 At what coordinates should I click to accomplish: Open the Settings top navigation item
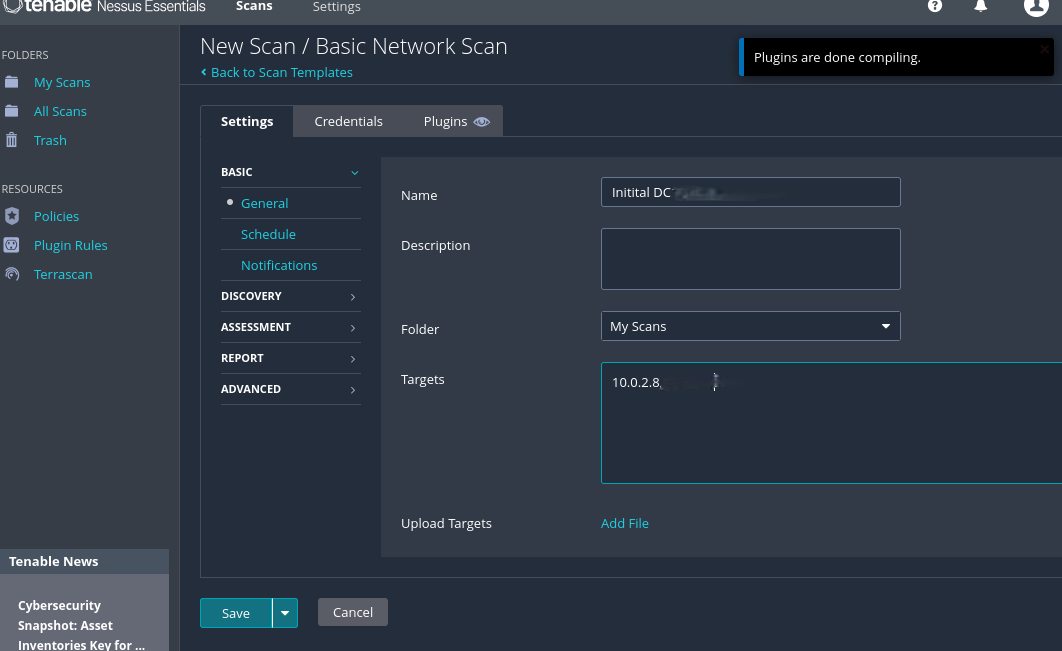[337, 7]
